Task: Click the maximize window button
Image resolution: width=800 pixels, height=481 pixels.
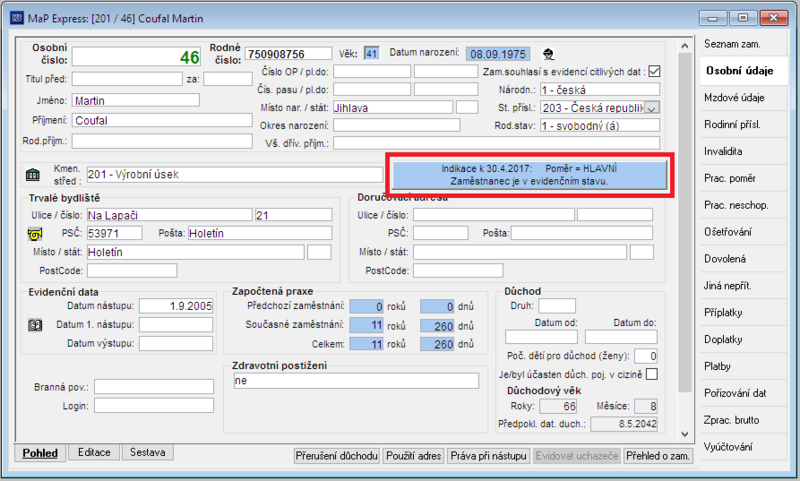Action: [x=743, y=18]
